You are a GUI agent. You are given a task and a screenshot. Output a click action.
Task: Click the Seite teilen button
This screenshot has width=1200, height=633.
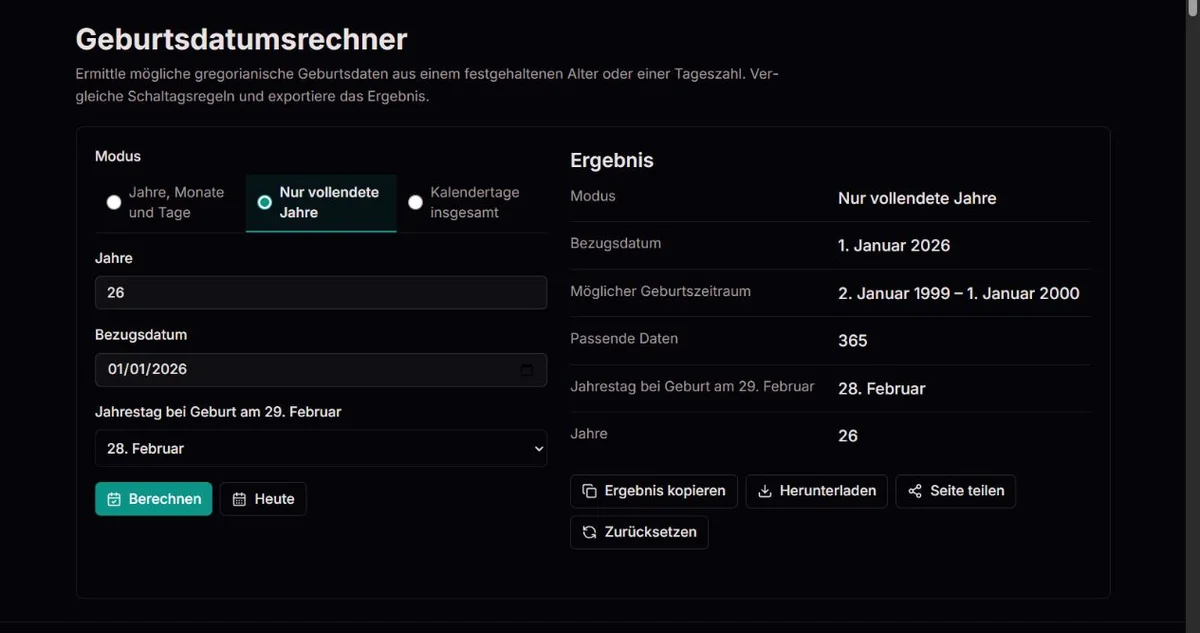[955, 491]
